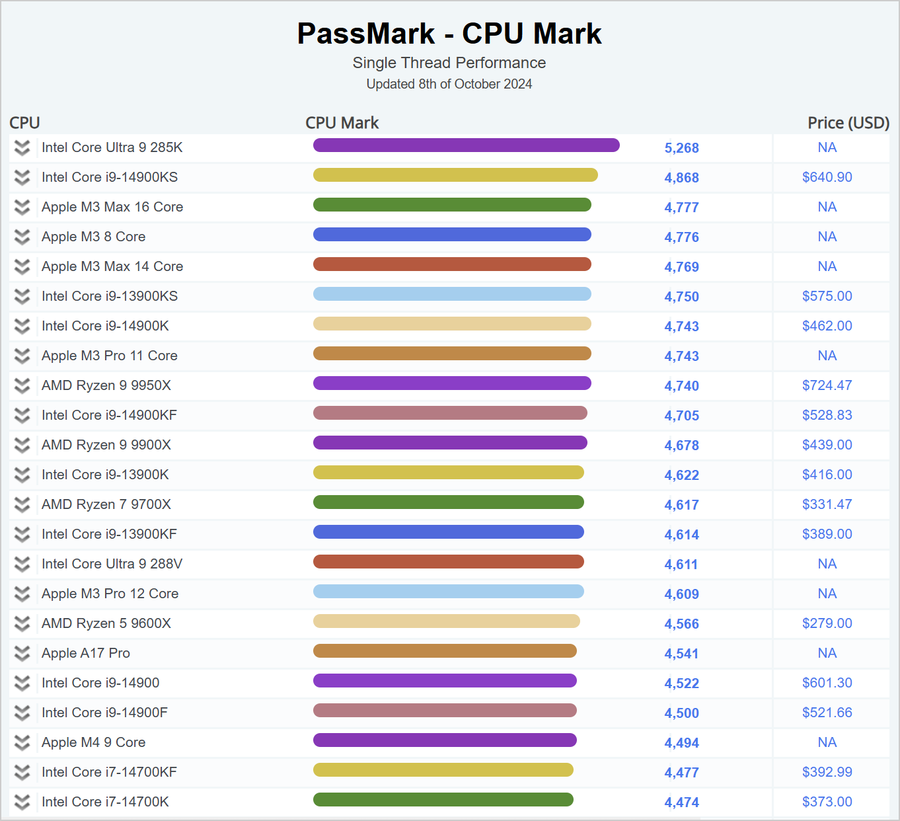The height and width of the screenshot is (821, 900).
Task: Click the $575.00 price for i9-13900KS
Action: point(827,296)
